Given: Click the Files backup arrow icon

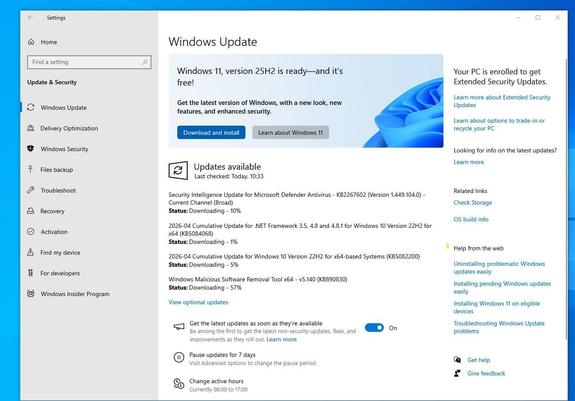Looking at the screenshot, I should 31,169.
